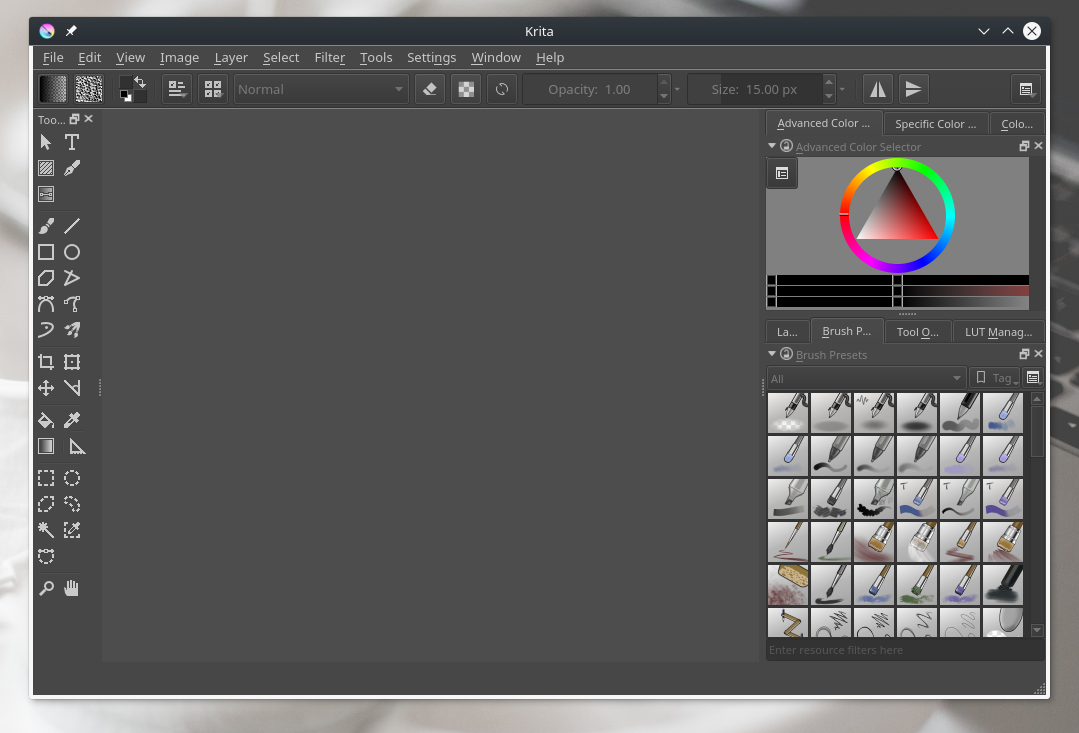This screenshot has width=1079, height=733.
Task: Open the choose brush preset button
Action: pos(213,89)
